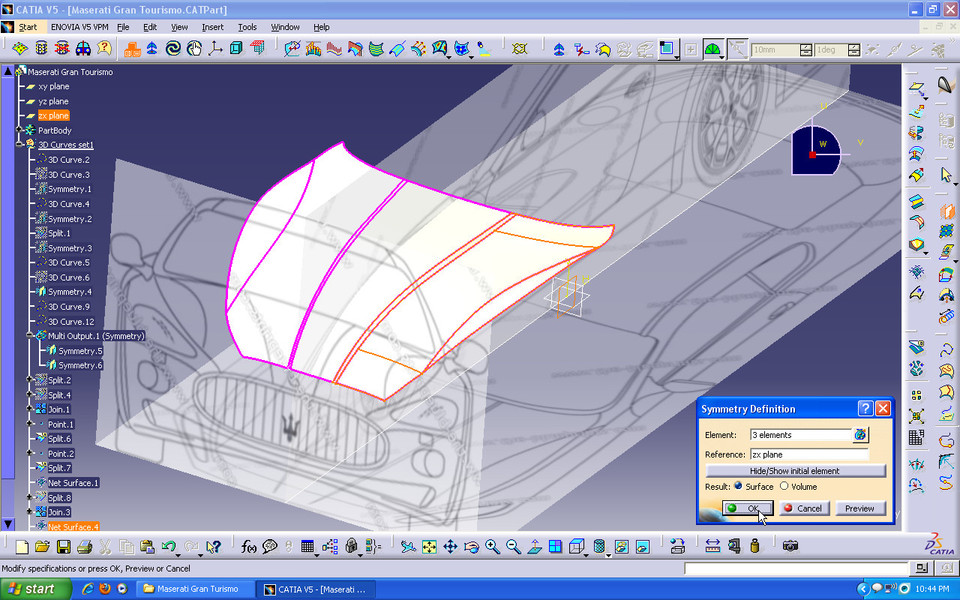Click the Fly Mode airplane icon

pyautogui.click(x=408, y=547)
